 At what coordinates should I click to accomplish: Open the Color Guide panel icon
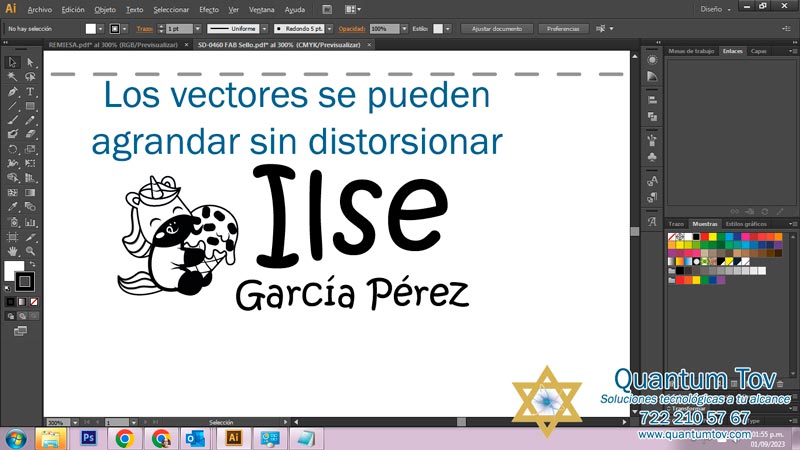point(652,77)
